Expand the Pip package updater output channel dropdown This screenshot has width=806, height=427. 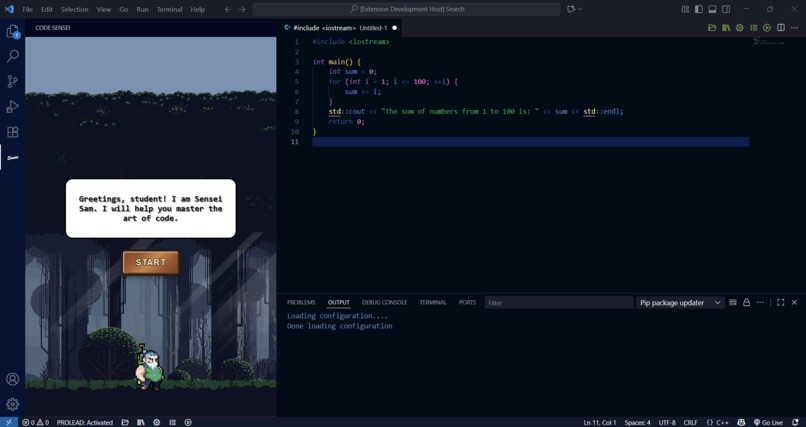tap(680, 303)
